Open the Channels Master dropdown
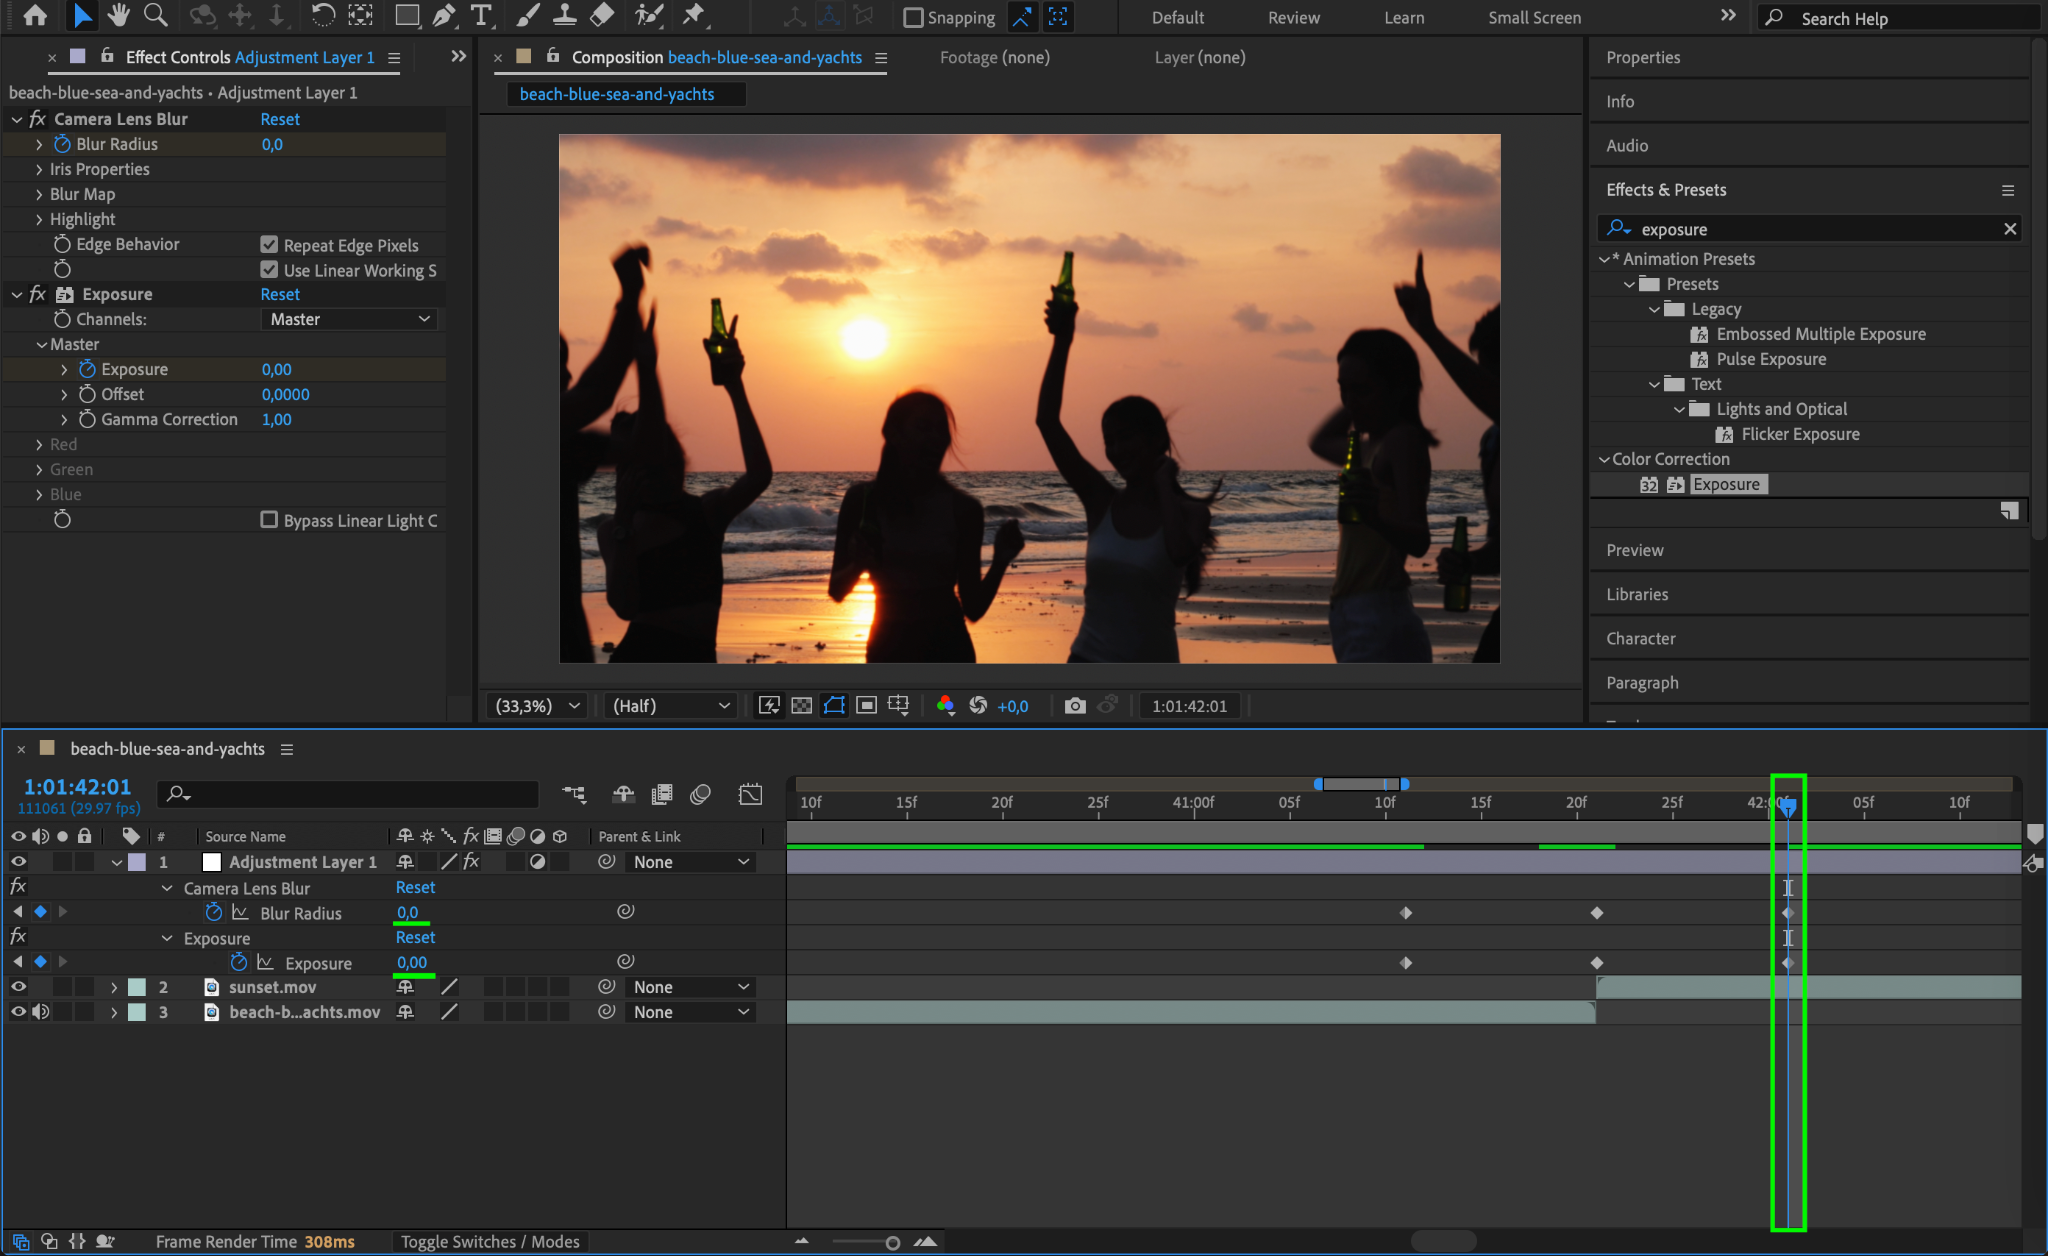Screen dimensions: 2048x1256 [349, 319]
